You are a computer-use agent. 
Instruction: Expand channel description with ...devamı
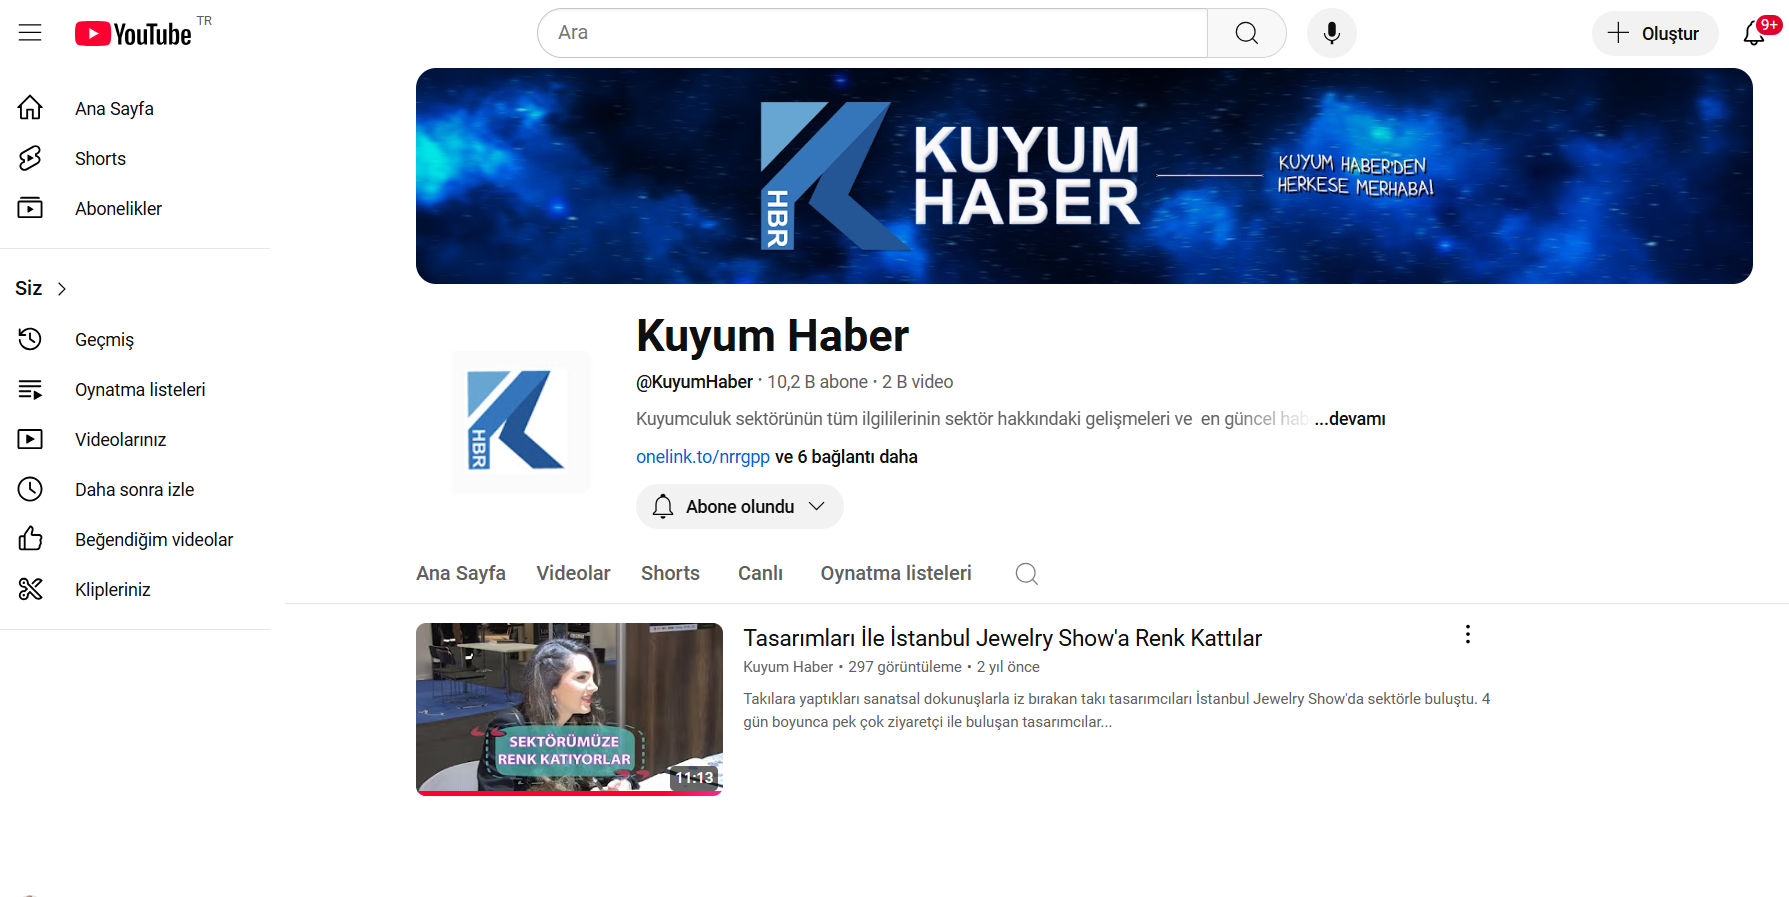click(x=1349, y=419)
